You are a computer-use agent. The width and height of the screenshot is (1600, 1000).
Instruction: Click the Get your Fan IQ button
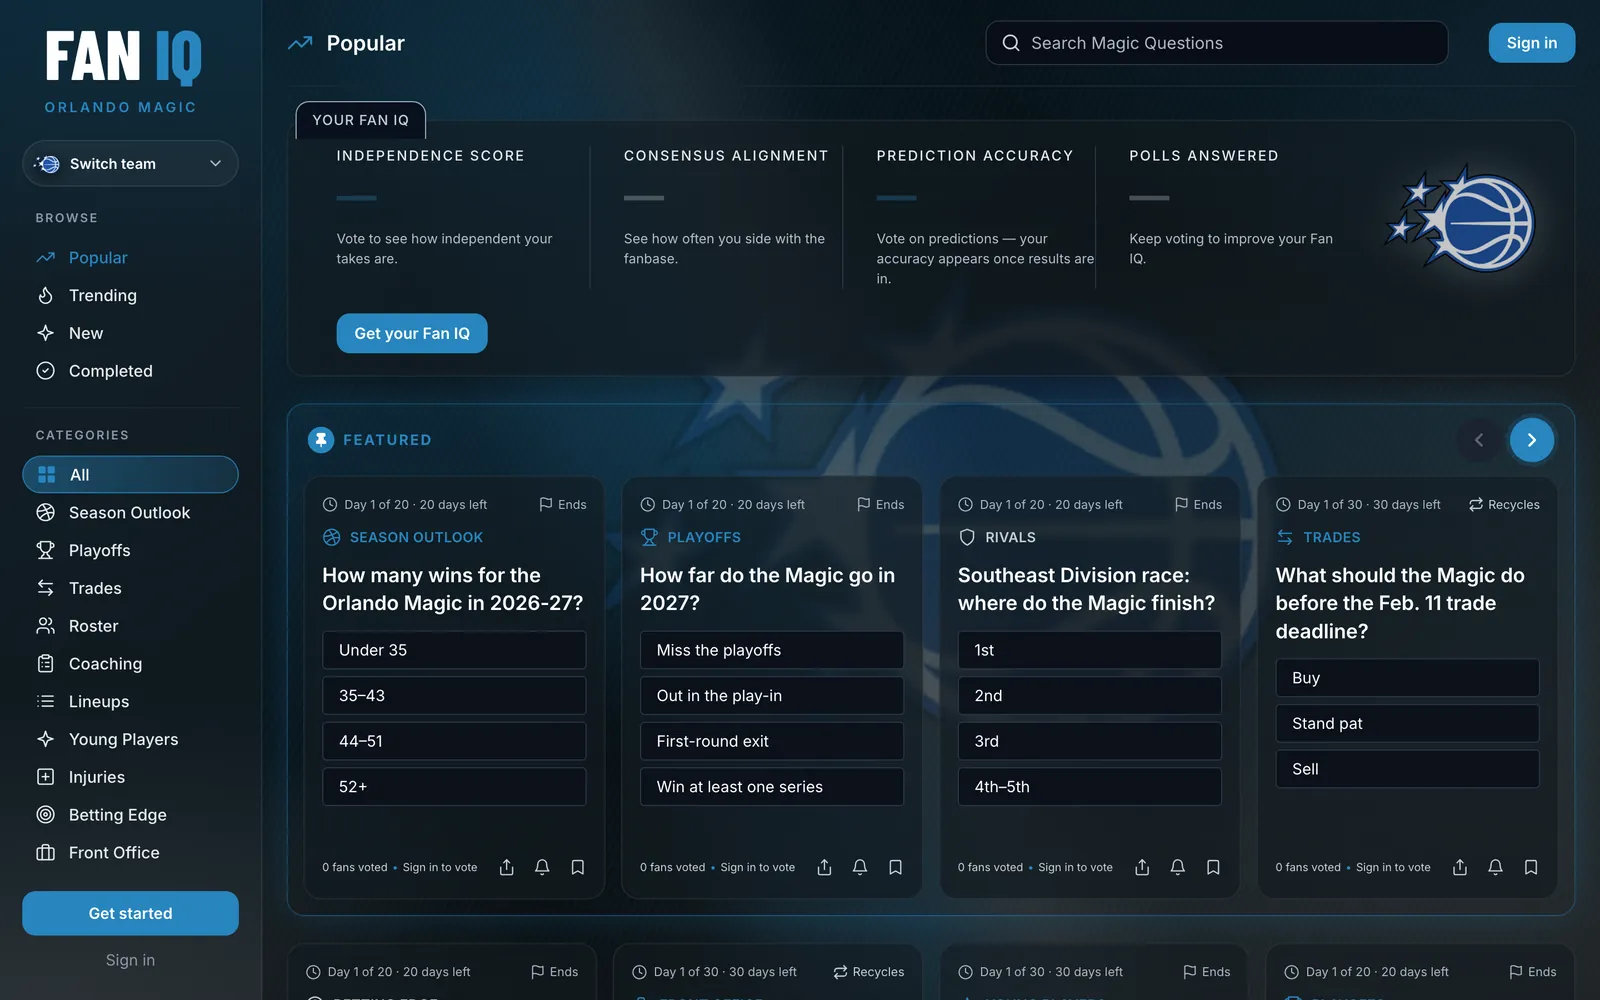(412, 333)
